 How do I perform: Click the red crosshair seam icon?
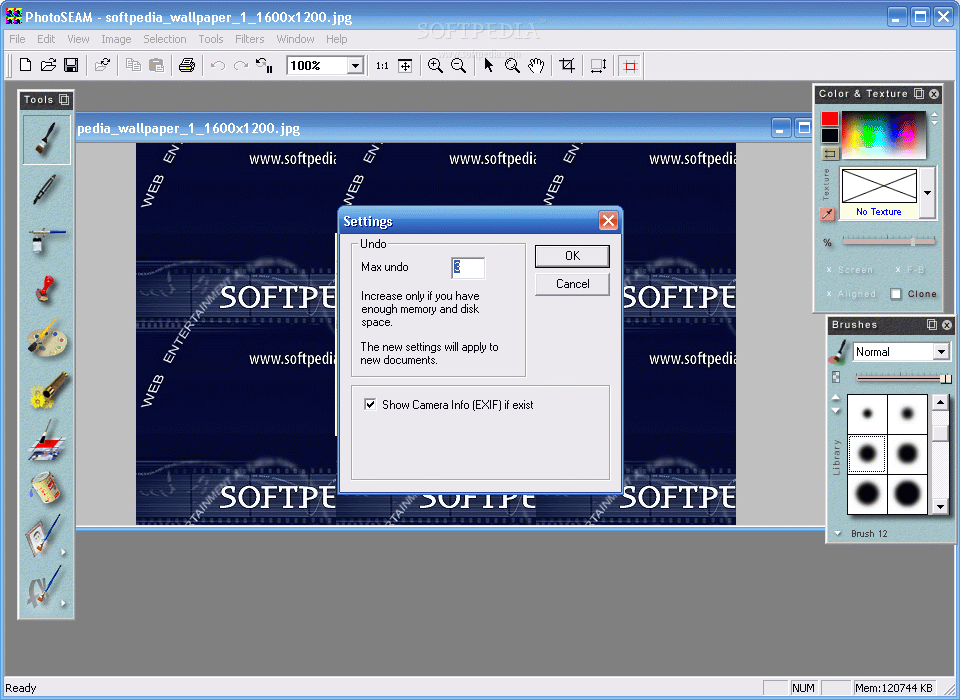(x=630, y=66)
